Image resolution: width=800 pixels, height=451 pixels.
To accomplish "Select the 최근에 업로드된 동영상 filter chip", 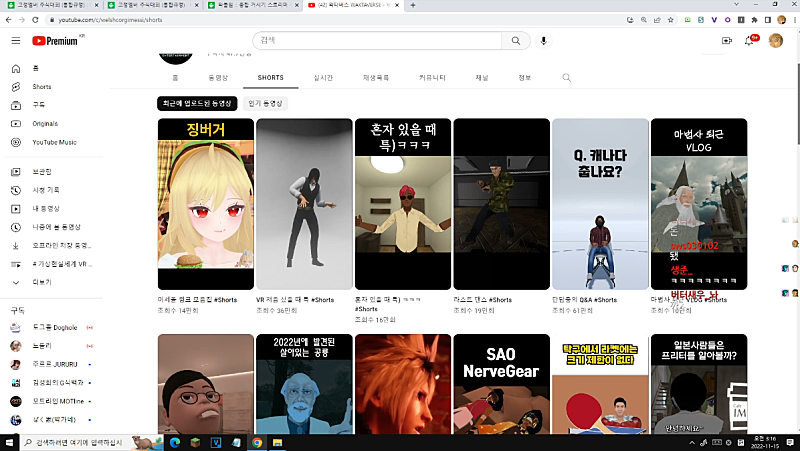I will [196, 103].
